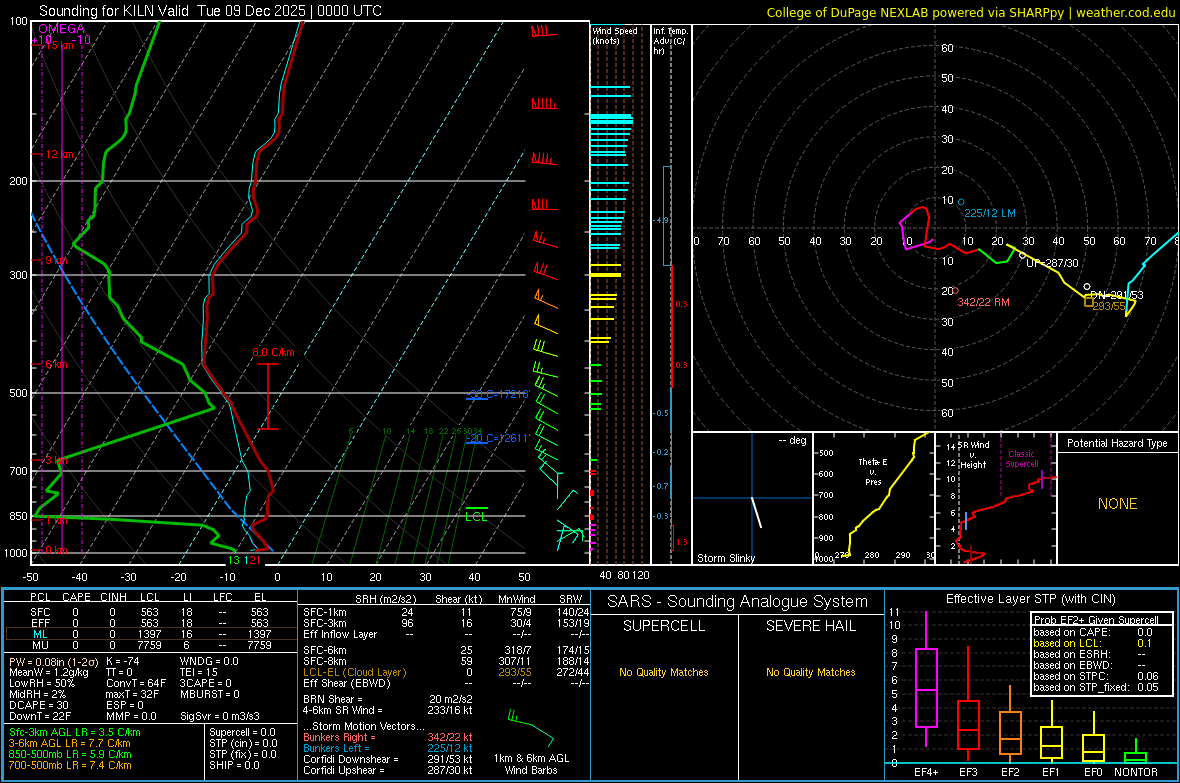Screen dimensions: 1180x783
Task: Click the magenta OMEGA label
Action: pos(61,29)
